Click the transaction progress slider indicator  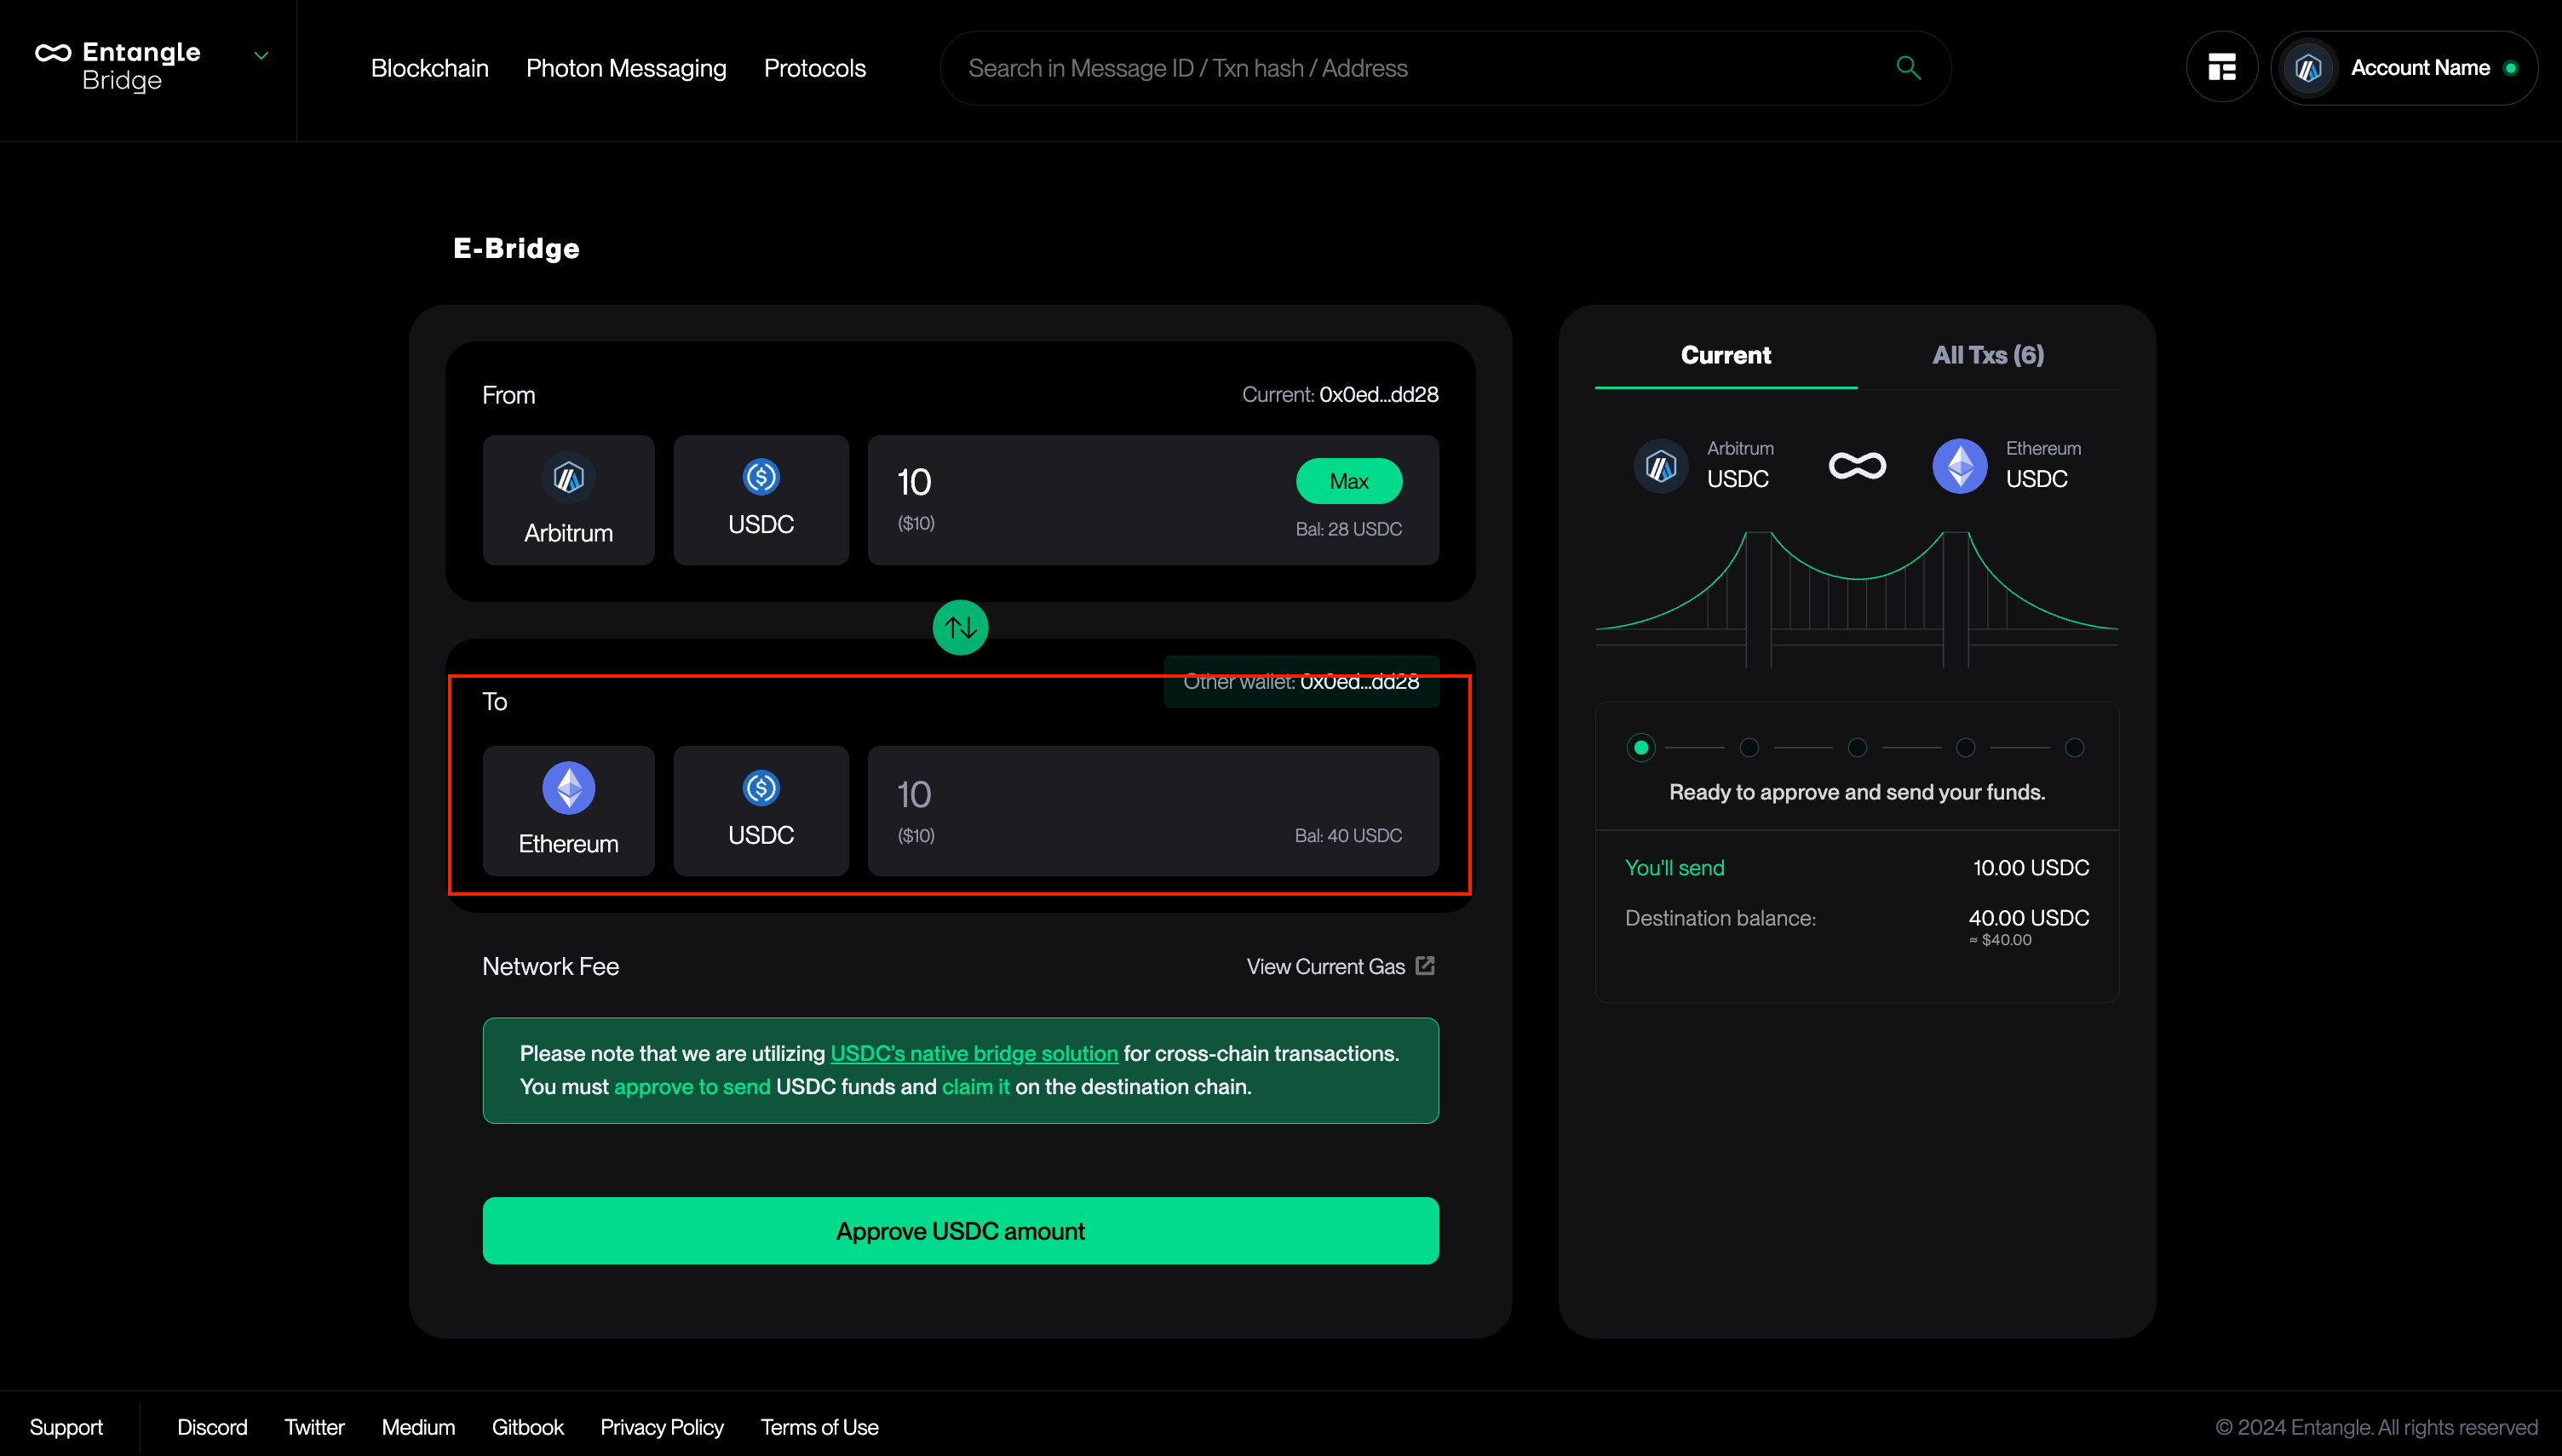point(1640,746)
